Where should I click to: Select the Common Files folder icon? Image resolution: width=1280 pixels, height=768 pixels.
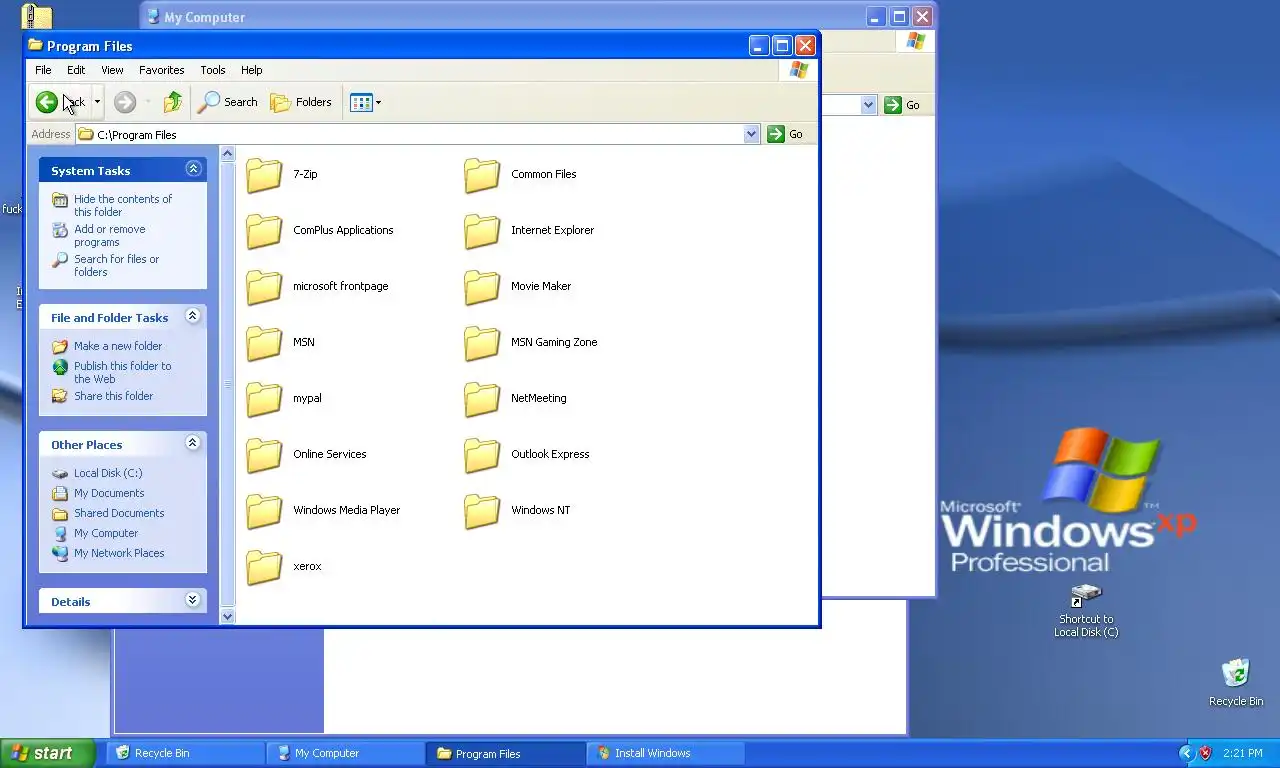[x=482, y=175]
